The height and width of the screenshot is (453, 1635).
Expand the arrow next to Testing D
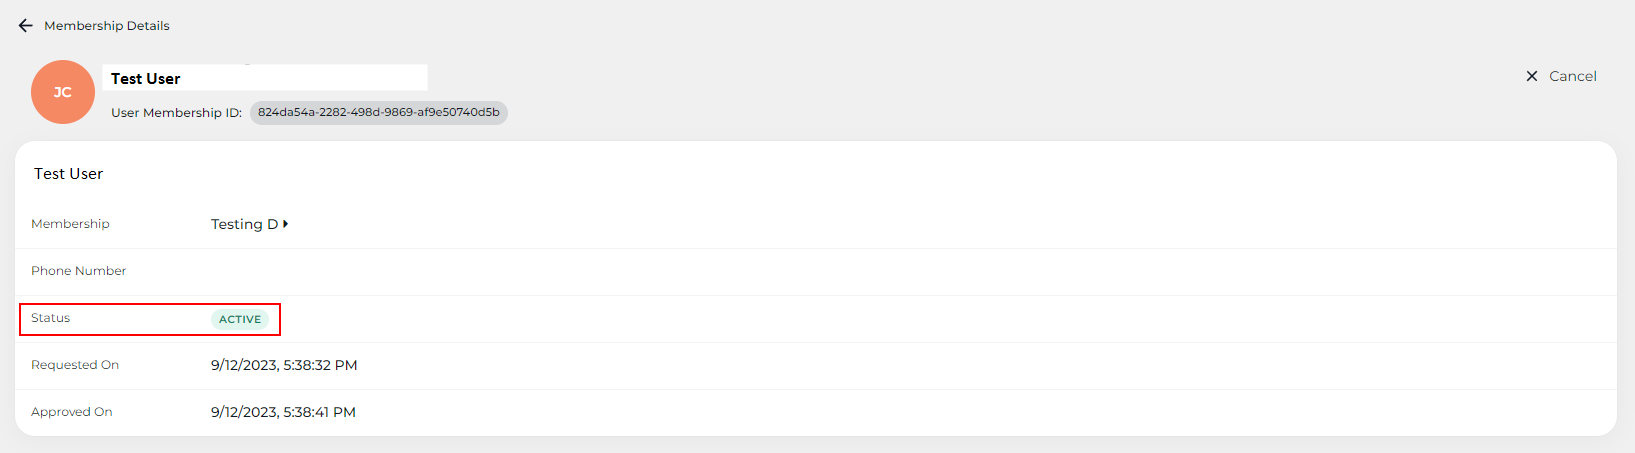[x=286, y=224]
